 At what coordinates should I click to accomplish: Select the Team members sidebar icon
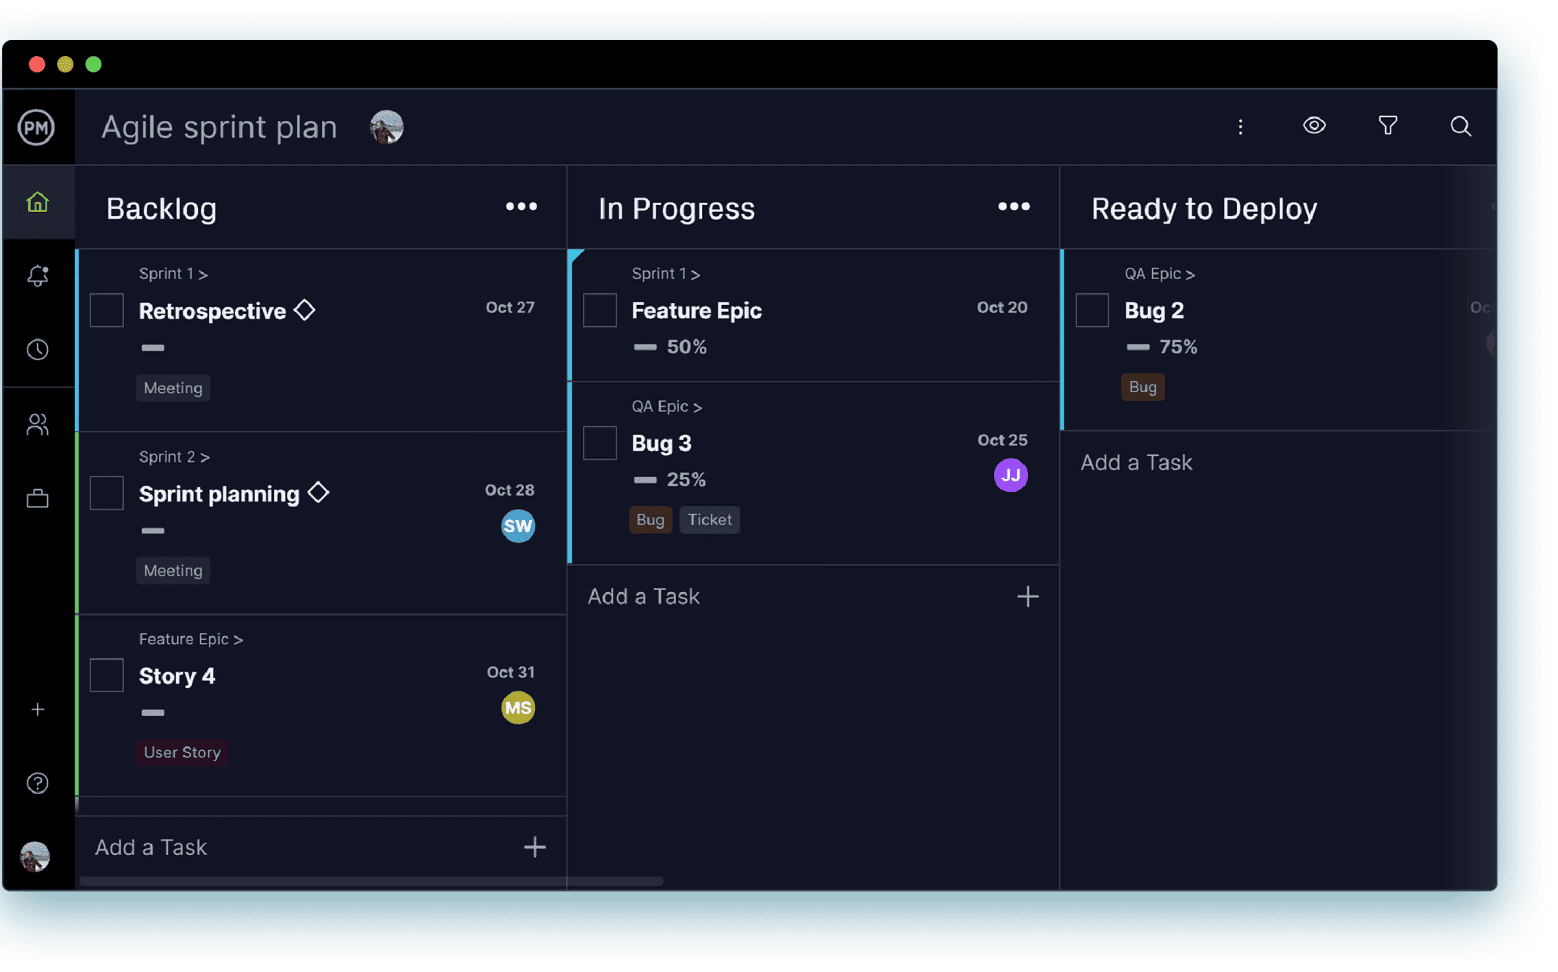click(x=37, y=424)
